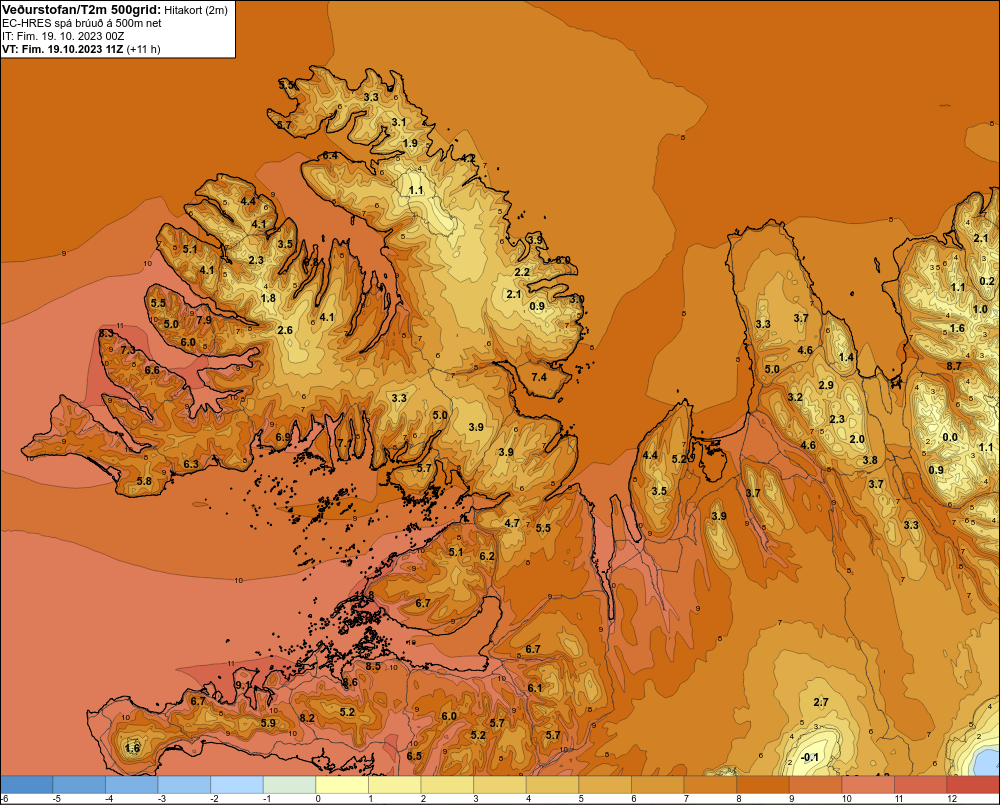Click the temperature value 6.1
Screen dimensions: 1000x805
tap(534, 688)
